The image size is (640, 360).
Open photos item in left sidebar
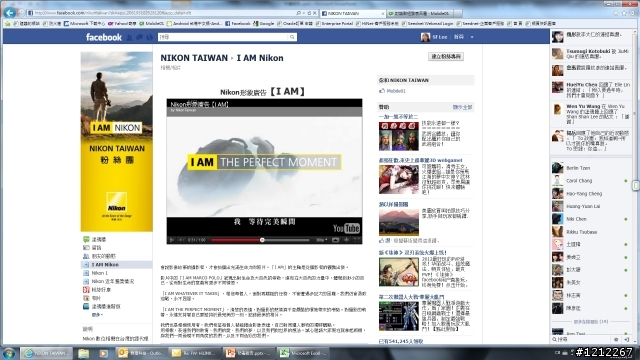(96, 298)
